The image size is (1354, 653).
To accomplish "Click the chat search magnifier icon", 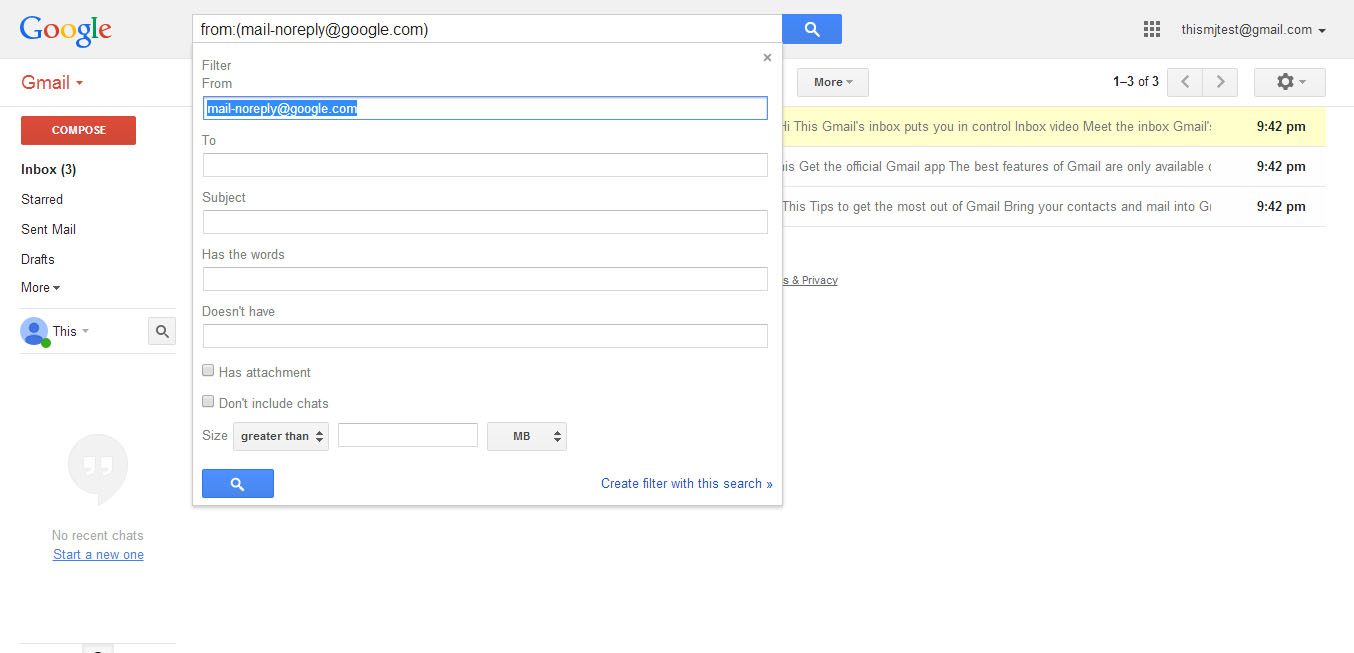I will click(162, 331).
